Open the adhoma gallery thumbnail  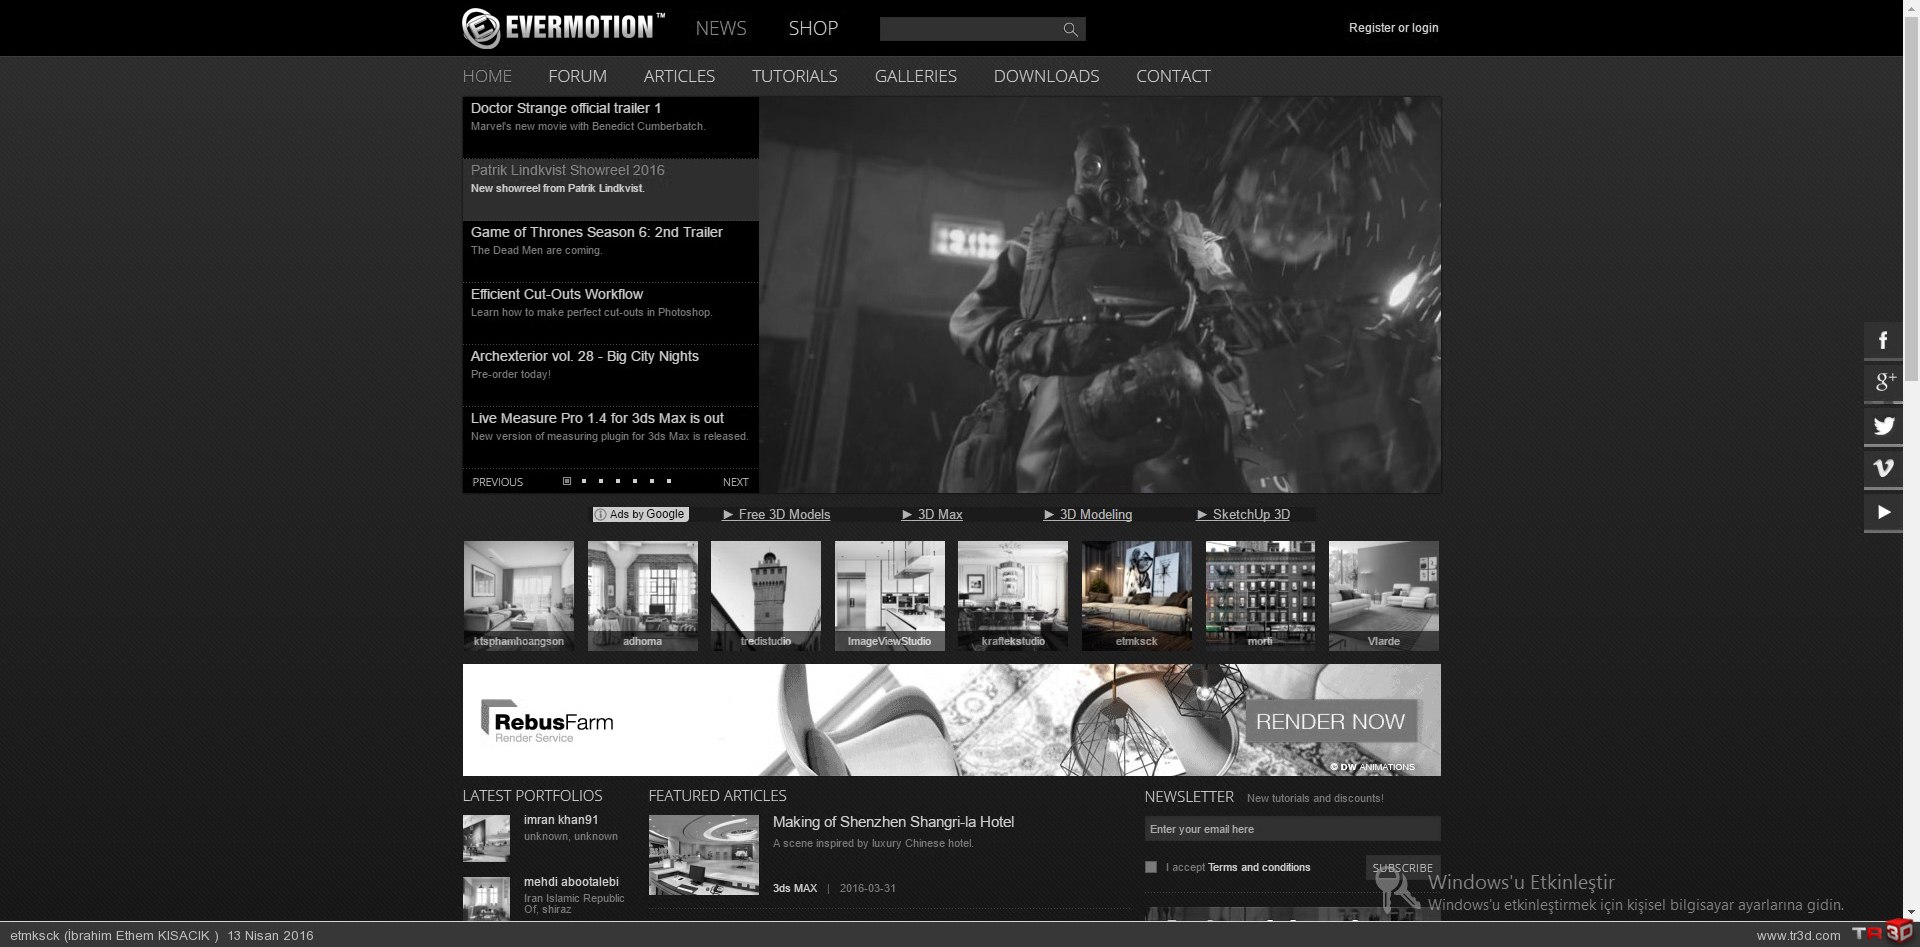(642, 596)
